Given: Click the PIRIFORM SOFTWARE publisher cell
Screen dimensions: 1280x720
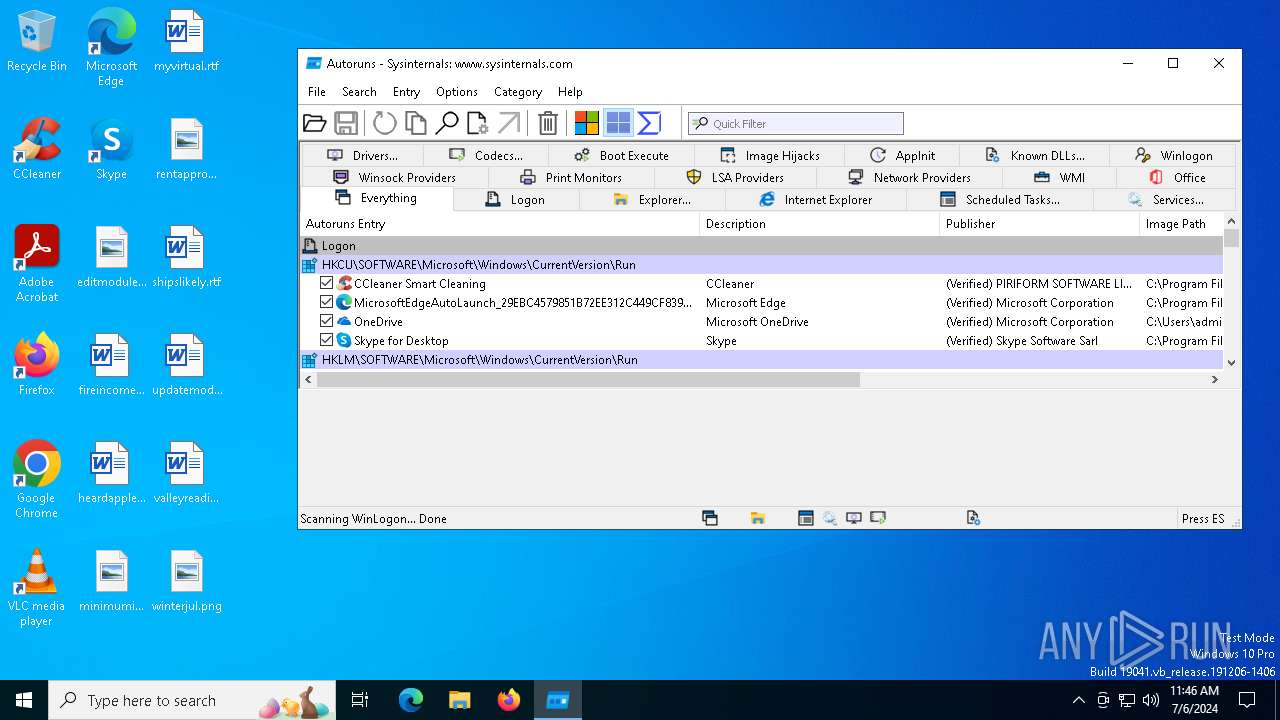Looking at the screenshot, I should [1039, 284].
